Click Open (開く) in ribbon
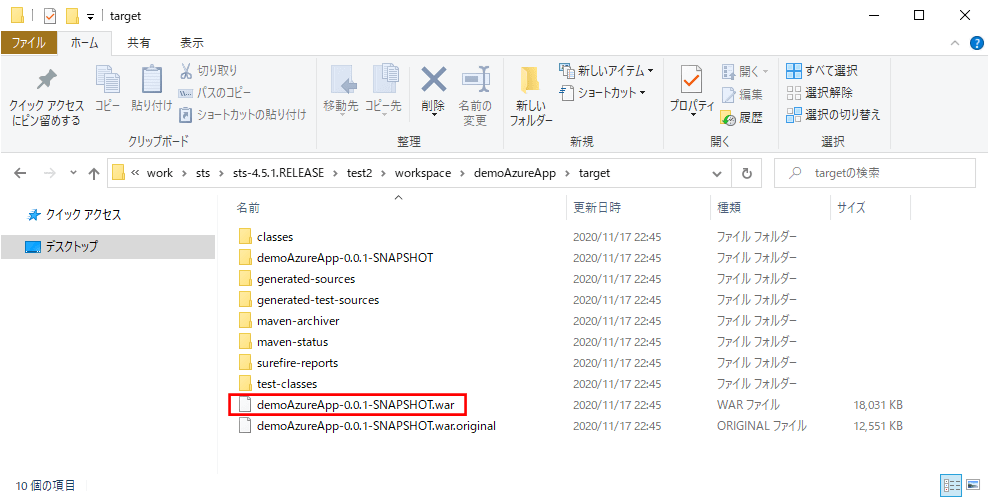 745,71
